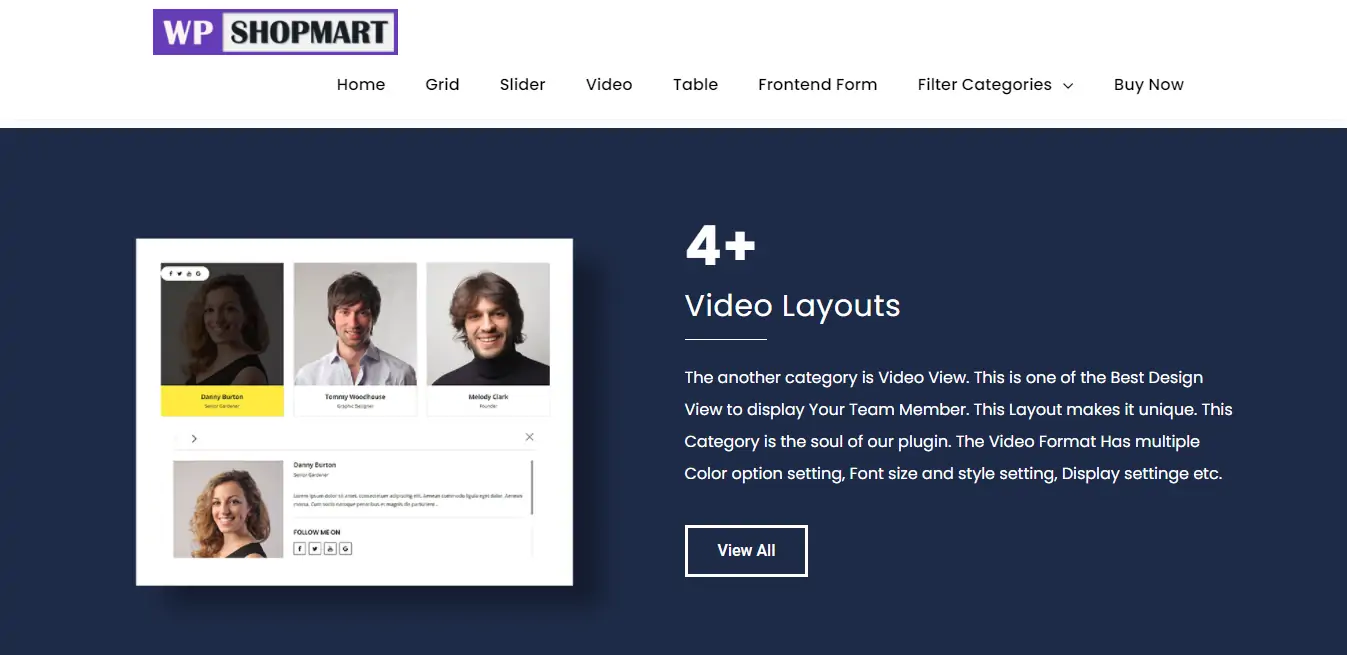Go to the Grid page
Image resolution: width=1347 pixels, height=655 pixels.
tap(442, 85)
